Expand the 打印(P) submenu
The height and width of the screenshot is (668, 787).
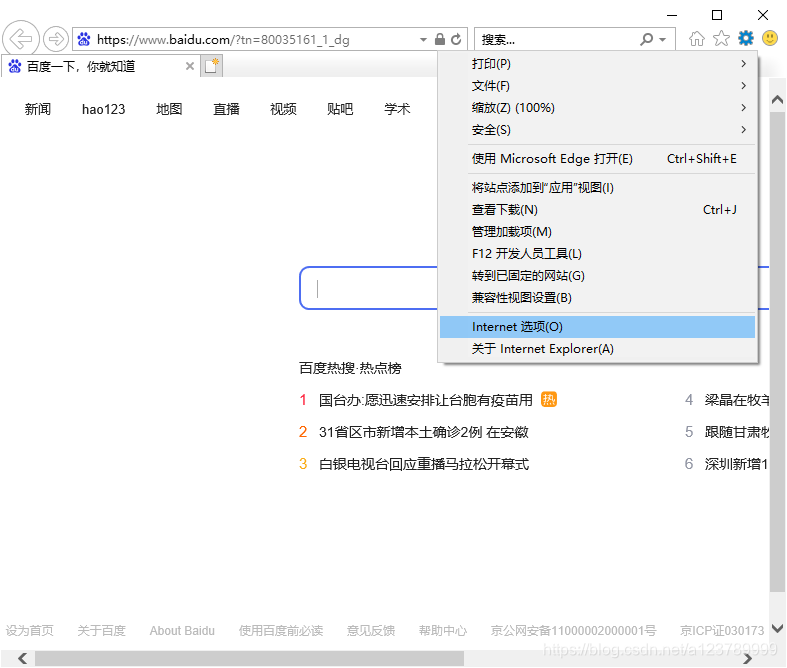597,64
